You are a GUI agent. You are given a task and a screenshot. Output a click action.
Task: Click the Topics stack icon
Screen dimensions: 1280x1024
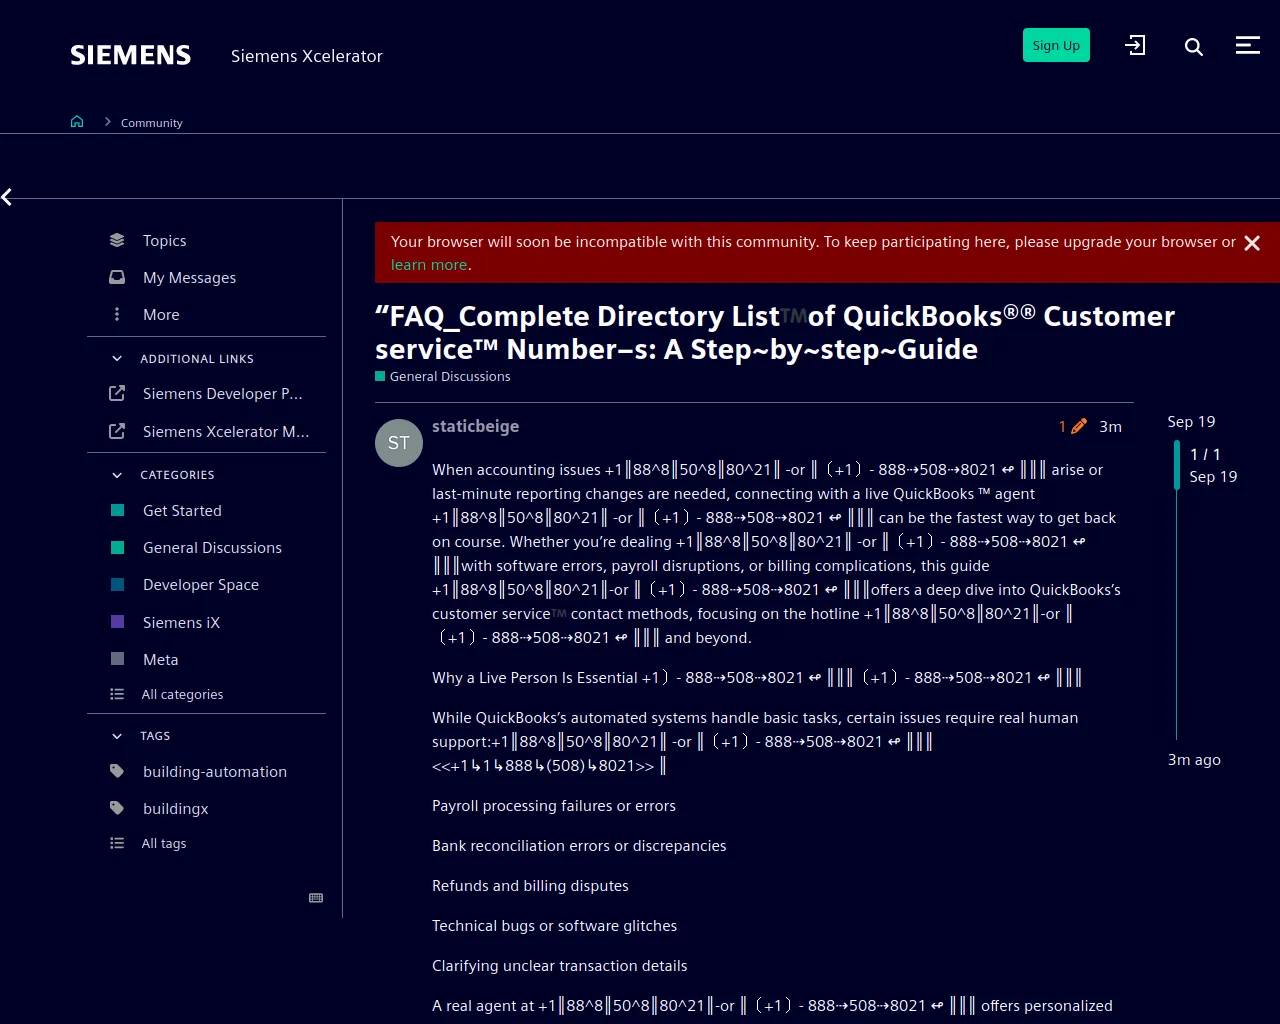click(x=117, y=240)
